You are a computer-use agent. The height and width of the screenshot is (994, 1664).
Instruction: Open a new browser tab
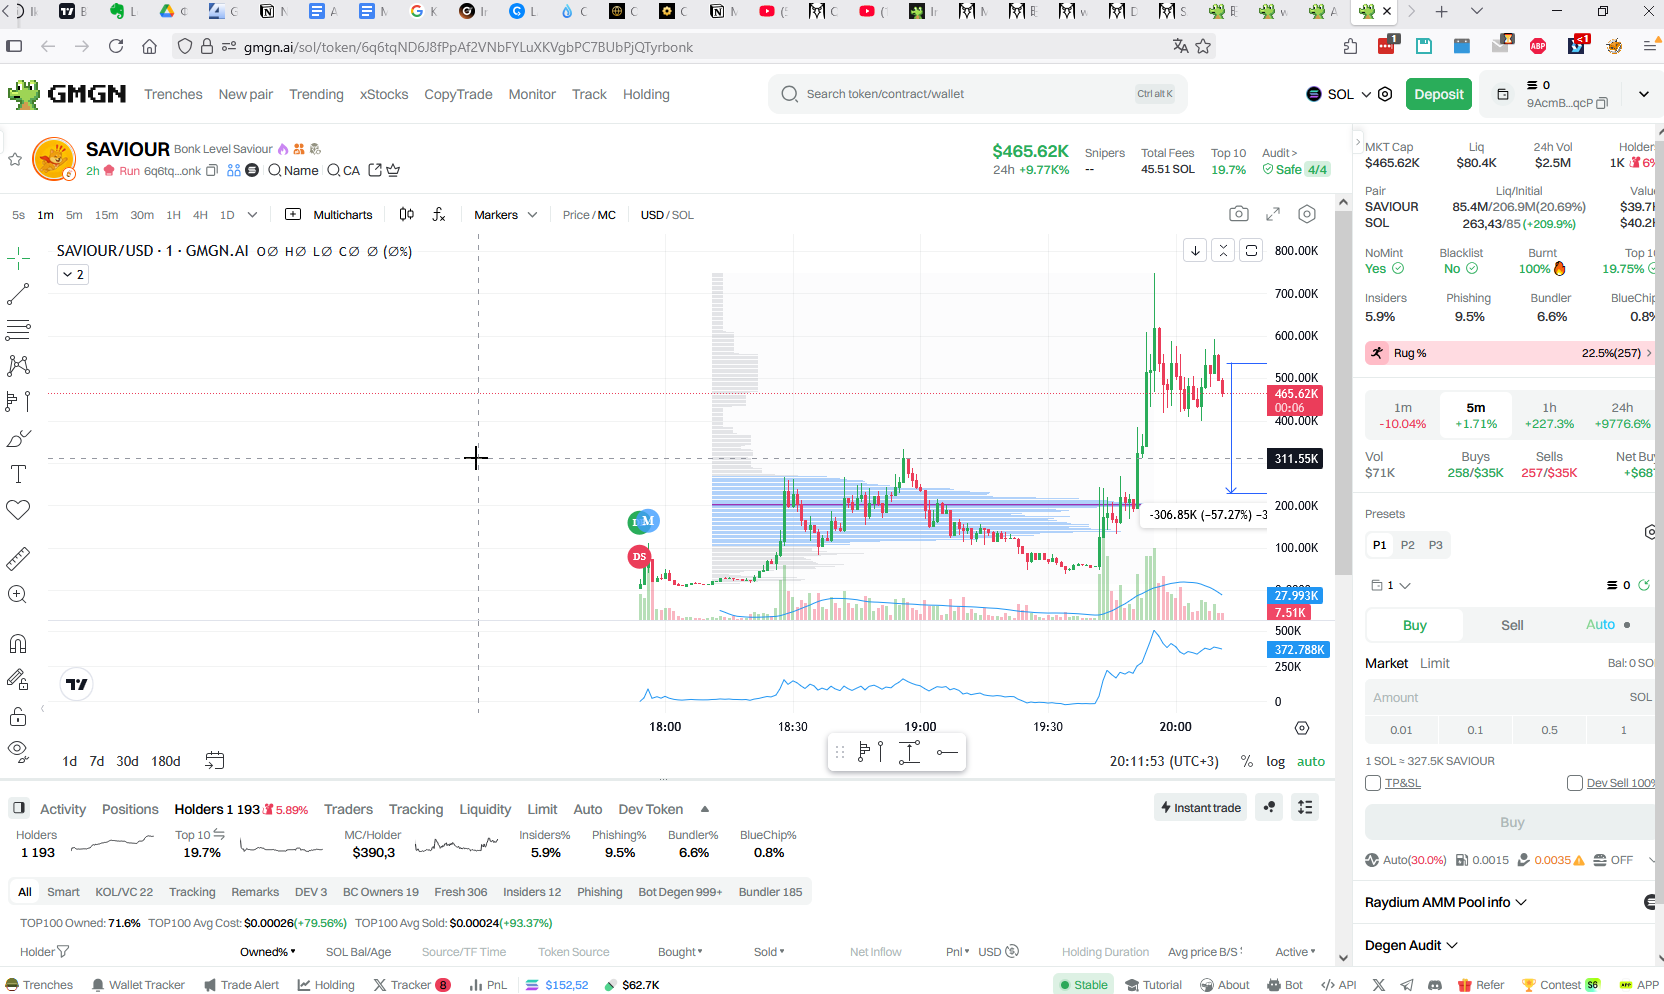pos(1441,12)
